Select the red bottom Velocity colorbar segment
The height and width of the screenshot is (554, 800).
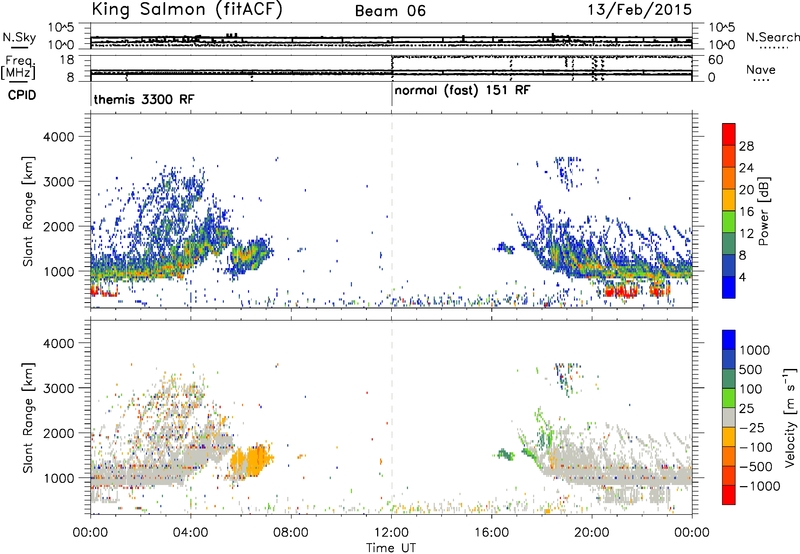(x=729, y=495)
